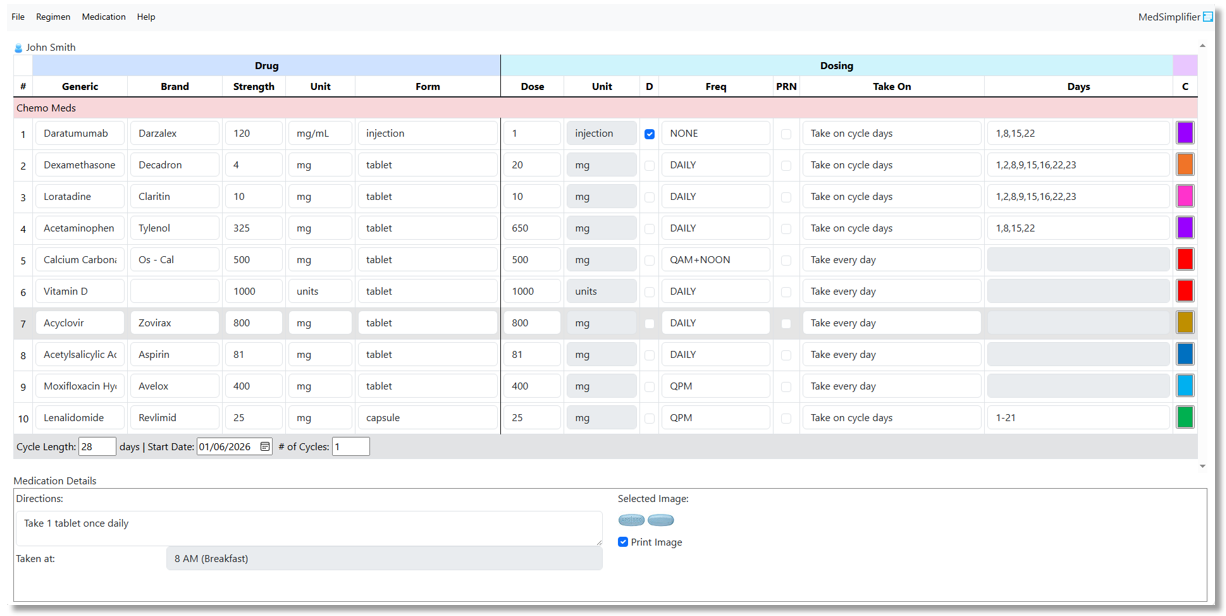
Task: Toggle the D checkbox for Acyclovir
Action: 650,324
